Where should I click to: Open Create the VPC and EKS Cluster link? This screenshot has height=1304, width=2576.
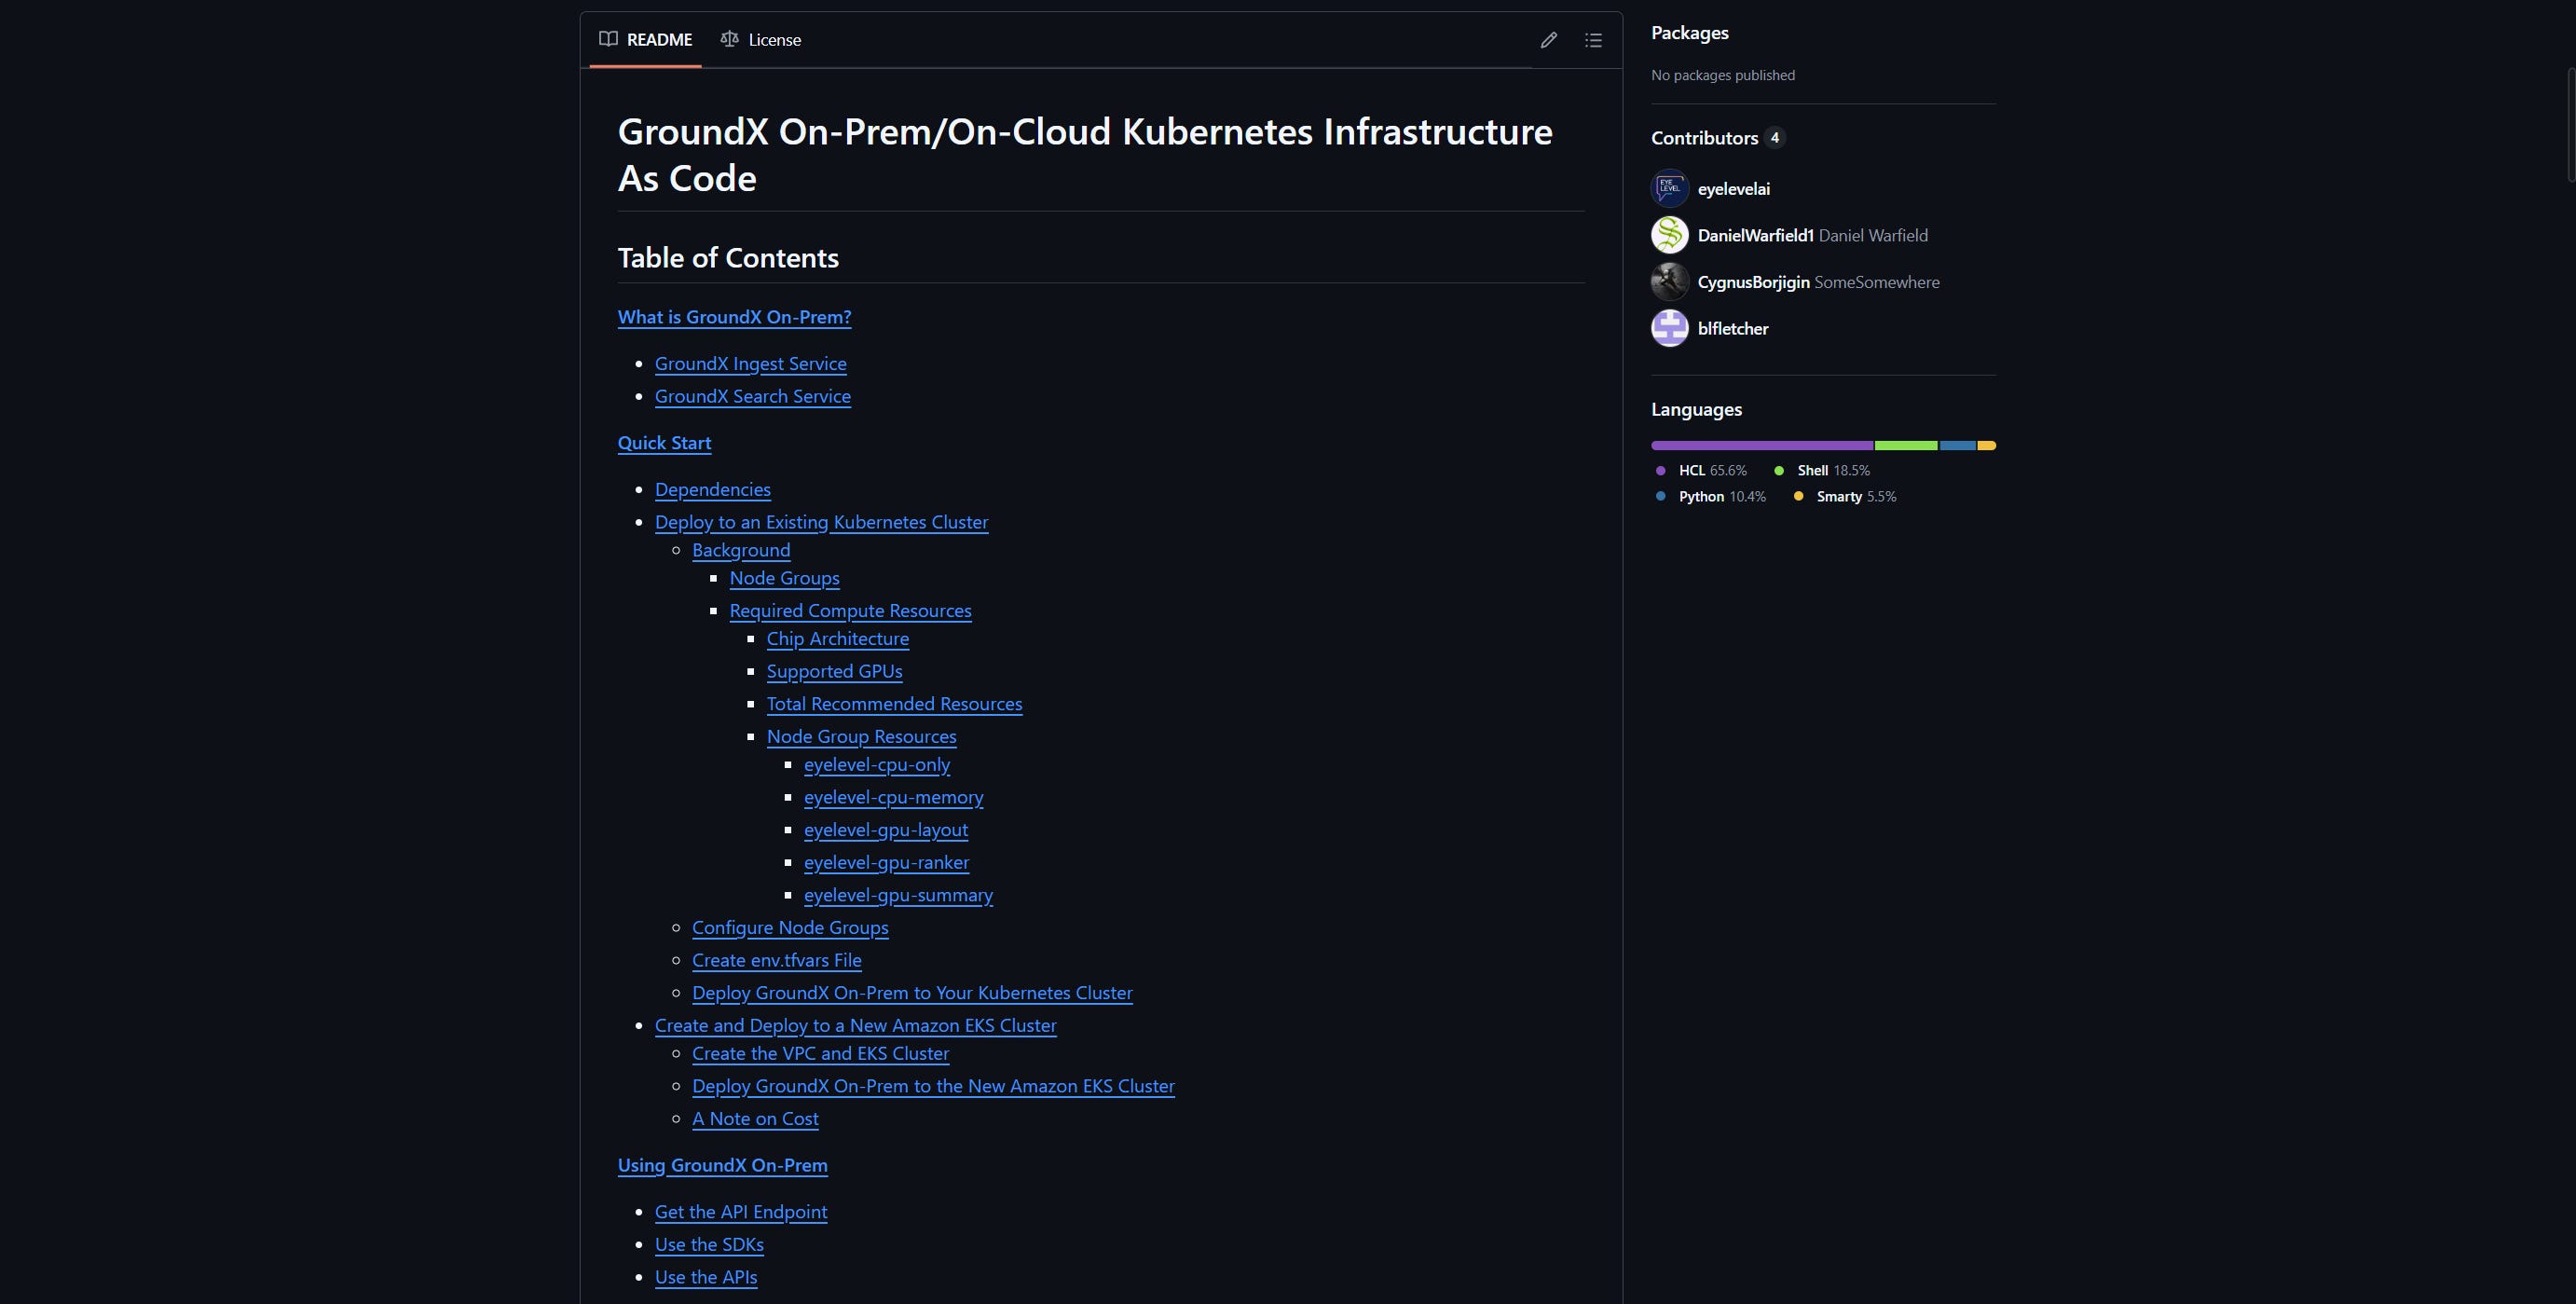pos(820,1053)
